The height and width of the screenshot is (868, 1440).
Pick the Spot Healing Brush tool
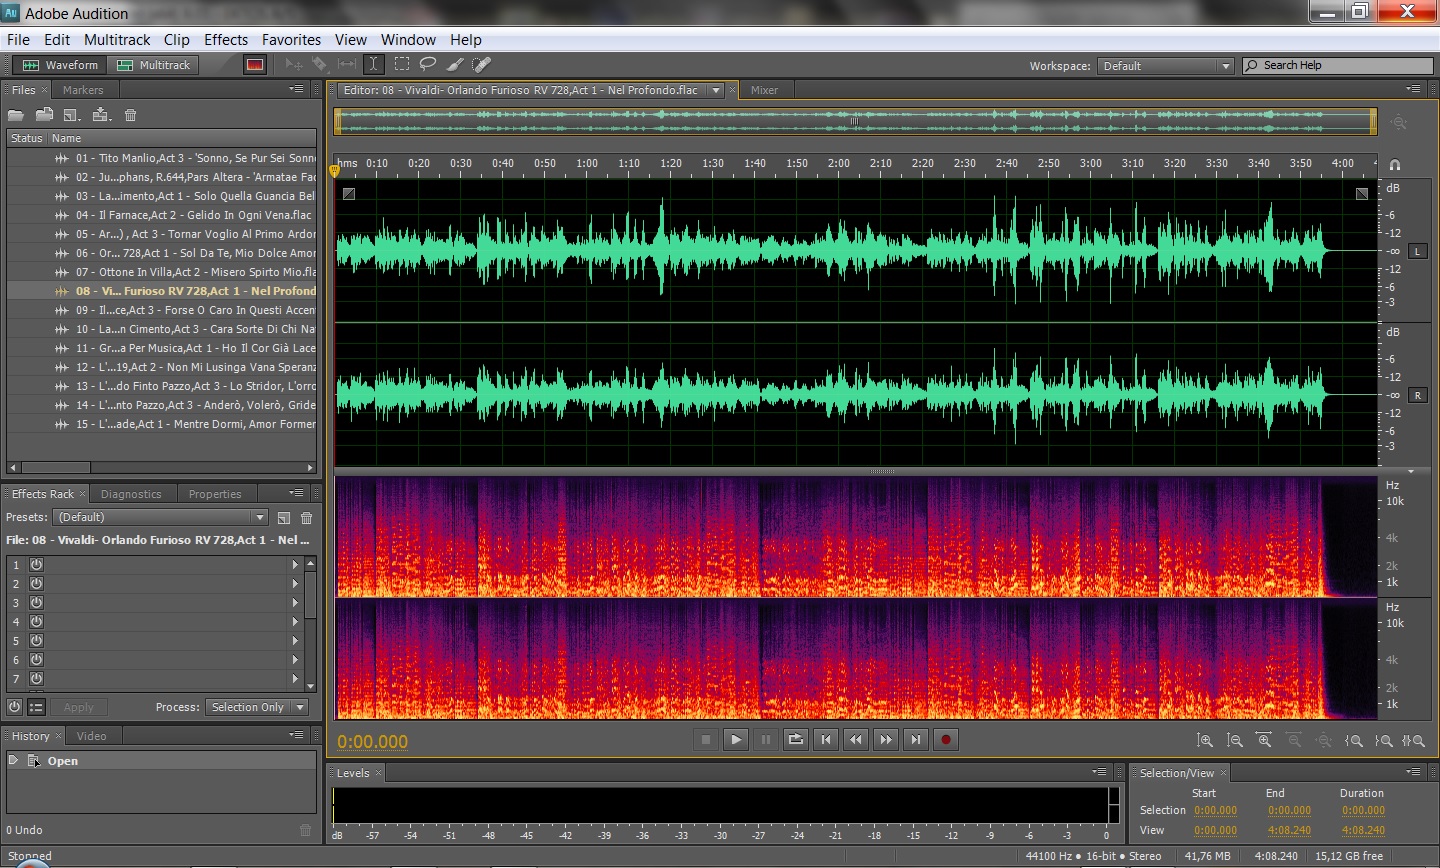tap(481, 65)
